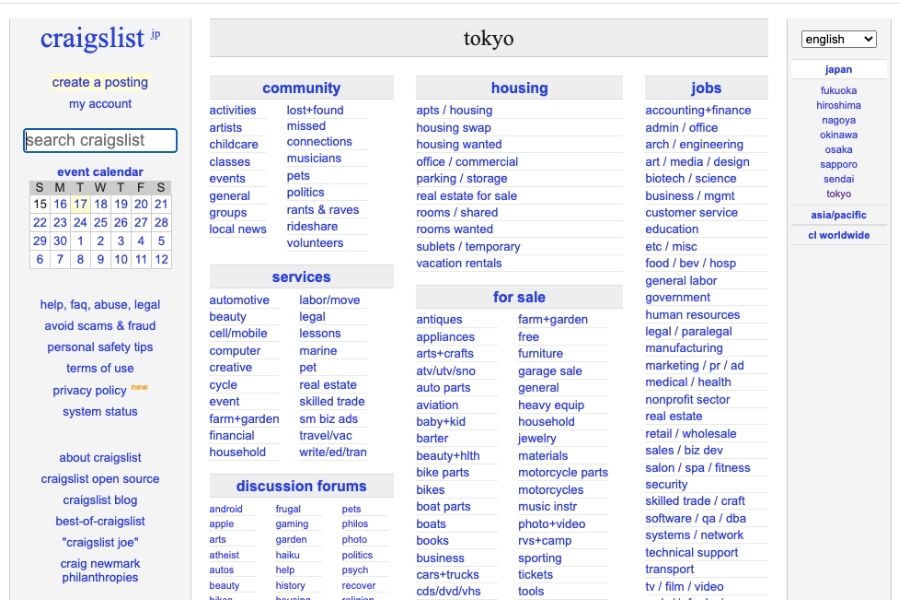The height and width of the screenshot is (600, 900).
Task: Open the for sale section header
Action: tap(519, 297)
